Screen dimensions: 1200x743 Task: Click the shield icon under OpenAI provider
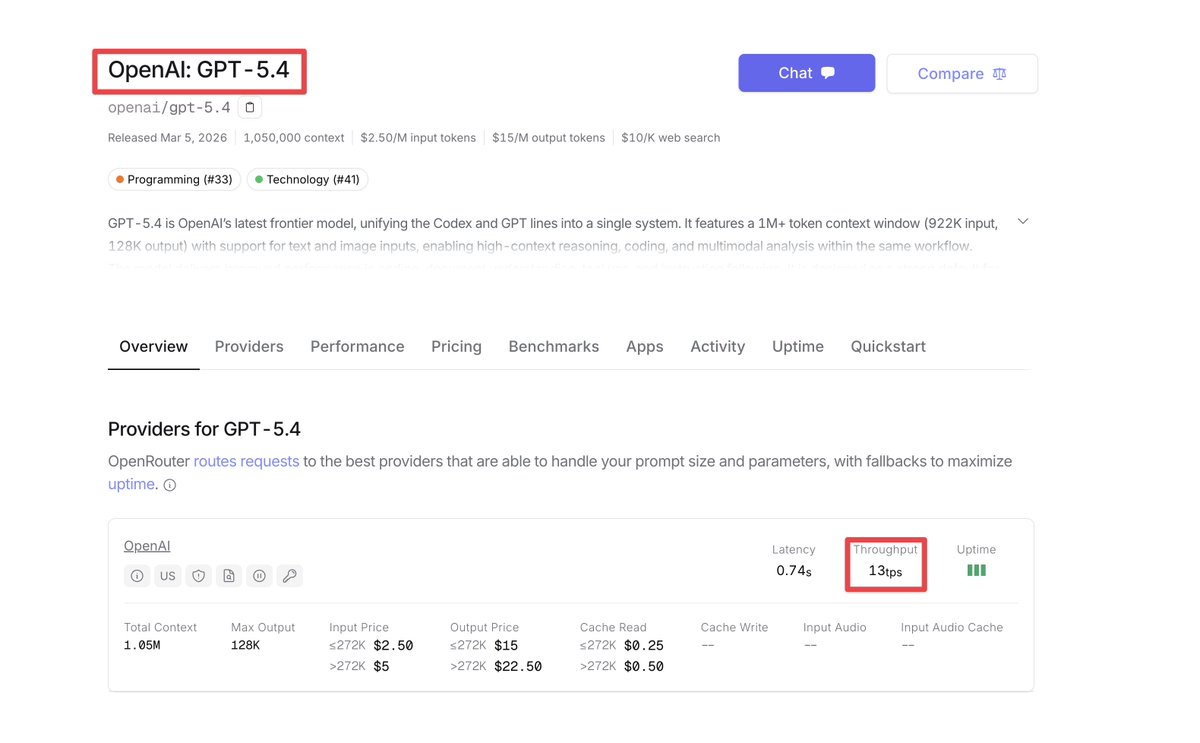198,576
